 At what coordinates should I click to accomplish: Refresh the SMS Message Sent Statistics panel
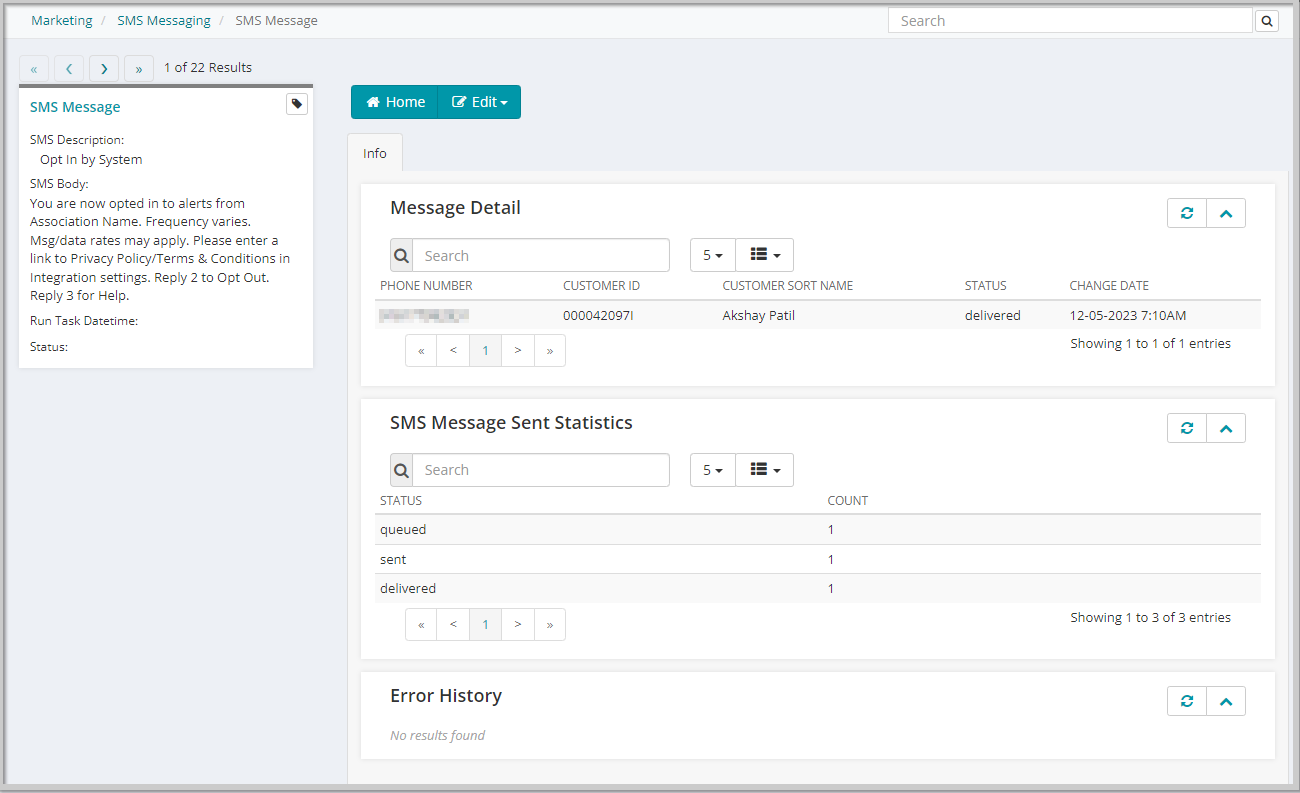1186,427
